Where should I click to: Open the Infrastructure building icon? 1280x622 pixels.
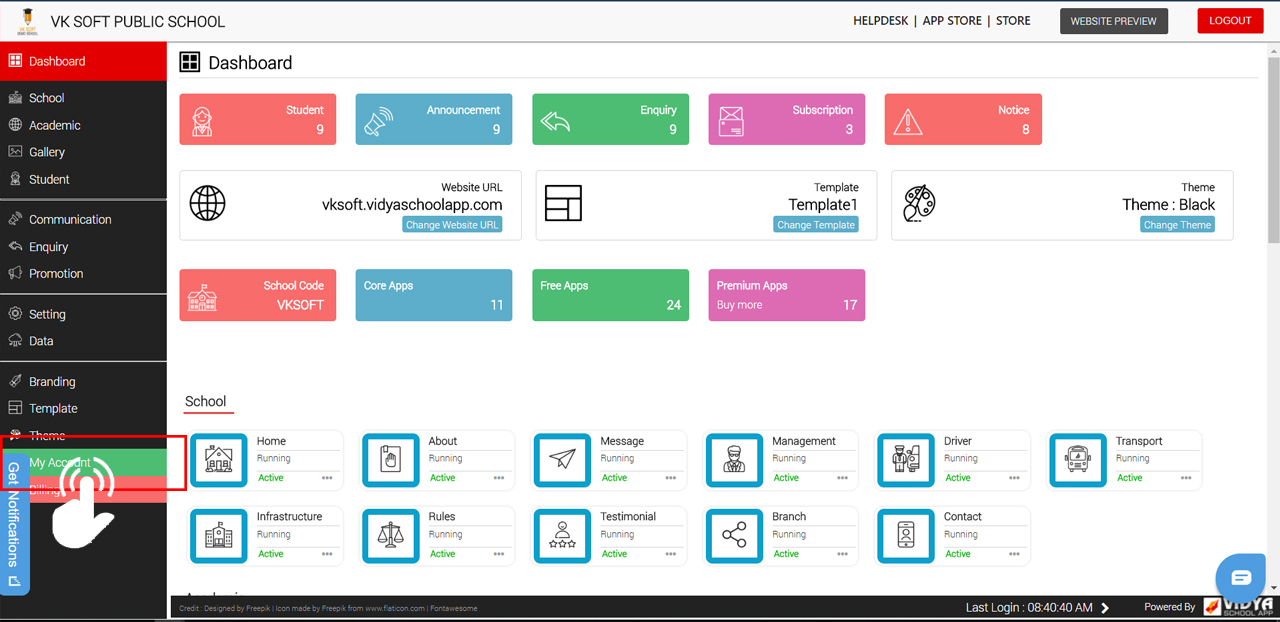tap(218, 536)
